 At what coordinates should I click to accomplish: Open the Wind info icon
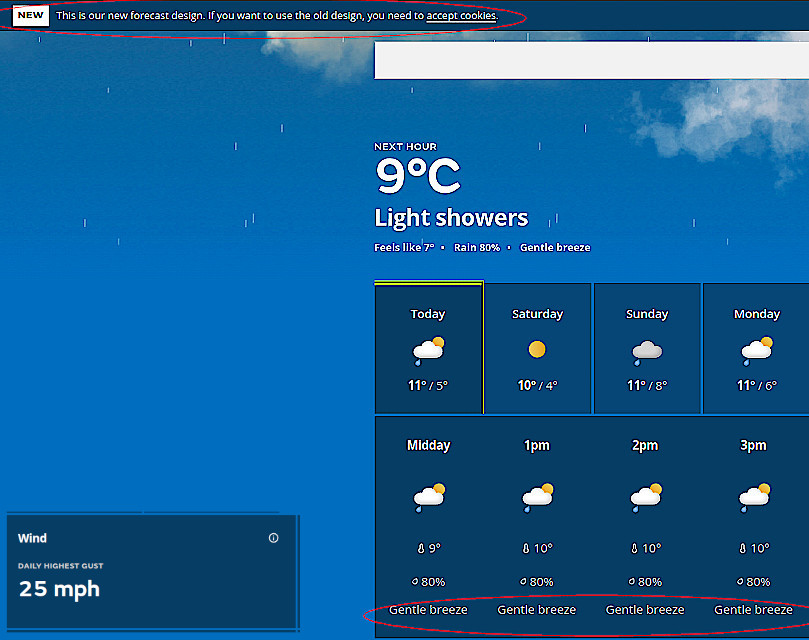[273, 538]
